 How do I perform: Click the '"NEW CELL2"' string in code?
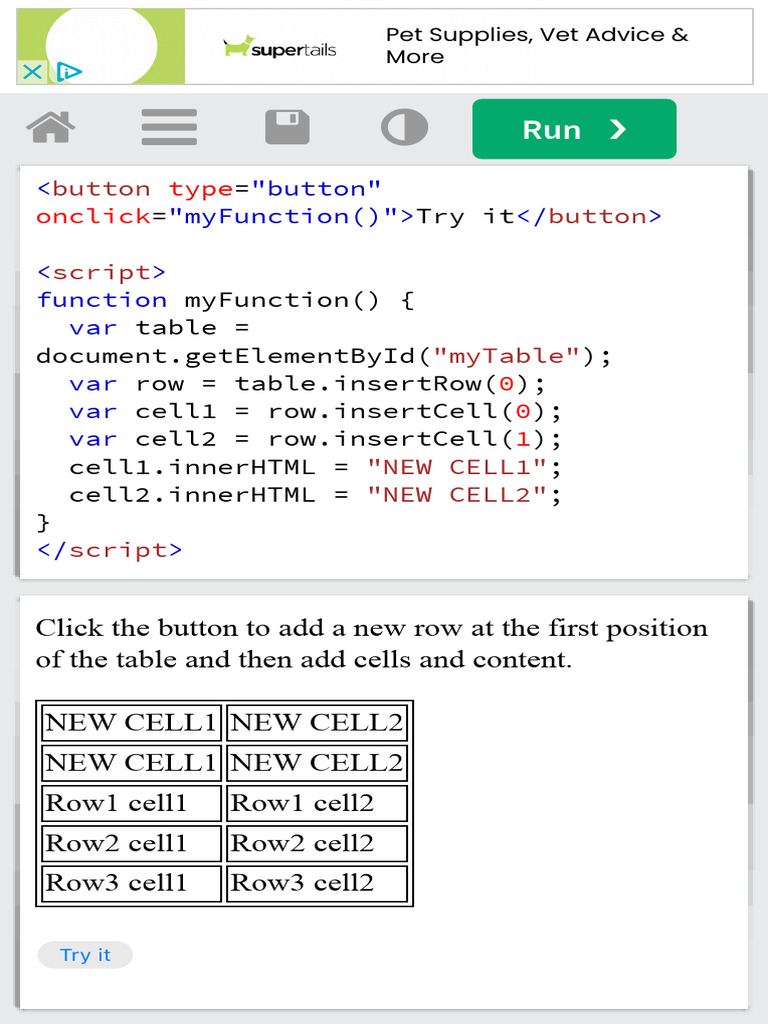pos(456,495)
